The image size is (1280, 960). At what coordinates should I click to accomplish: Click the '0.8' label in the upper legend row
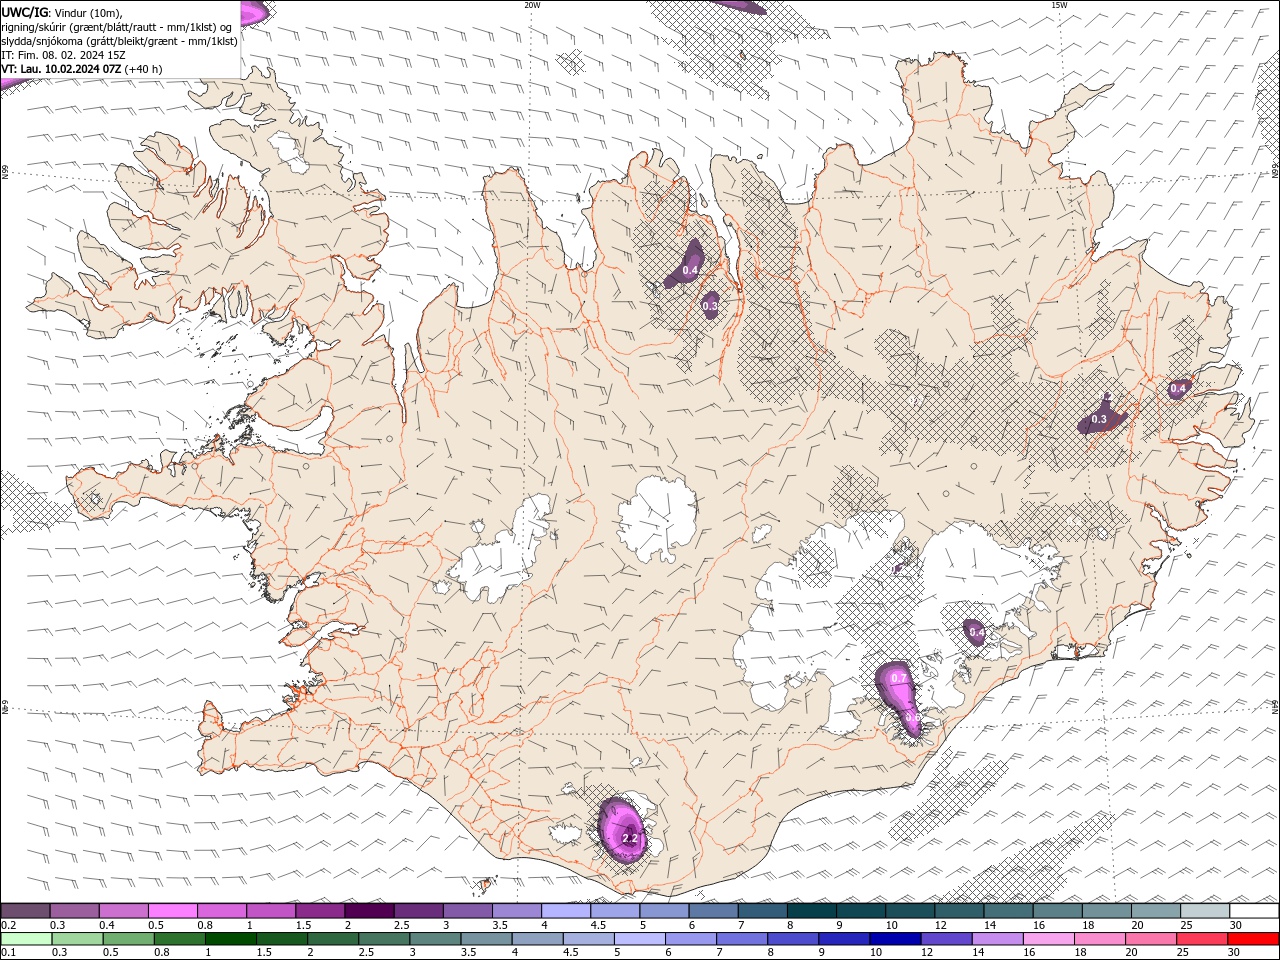click(205, 925)
